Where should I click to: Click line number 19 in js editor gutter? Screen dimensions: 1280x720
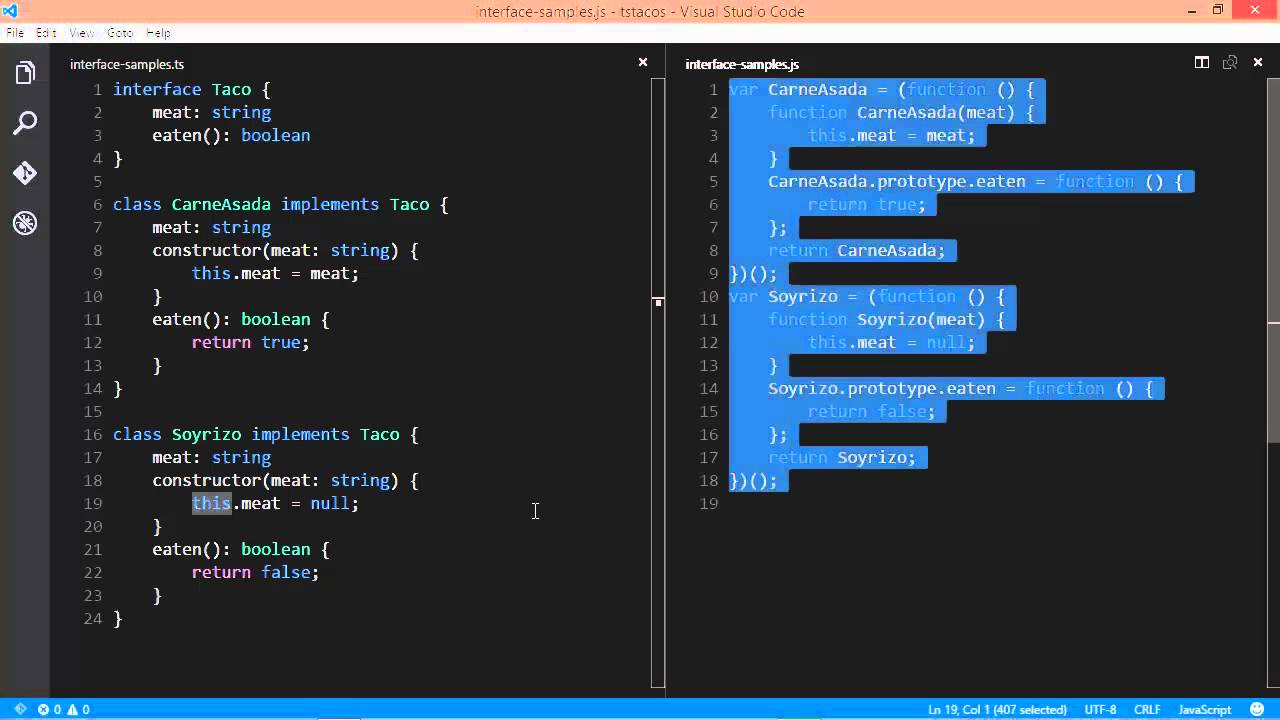click(x=709, y=503)
